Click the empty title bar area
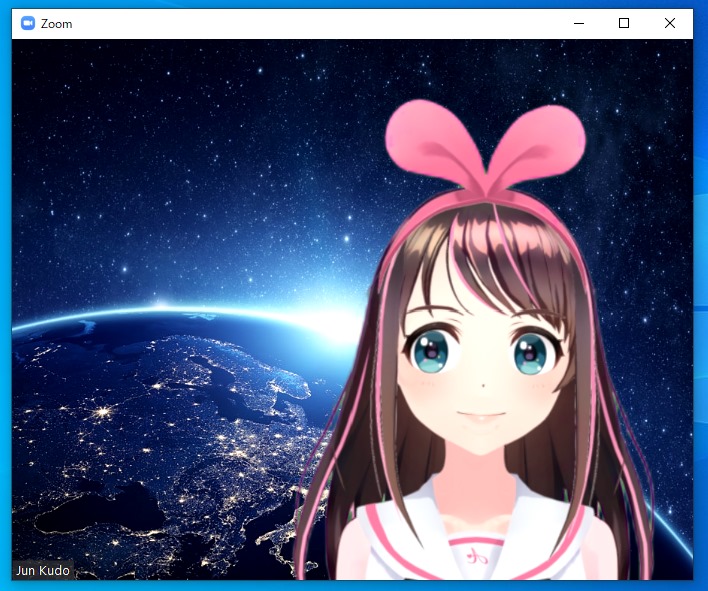Screen dimensions: 708x591 click(x=300, y=23)
